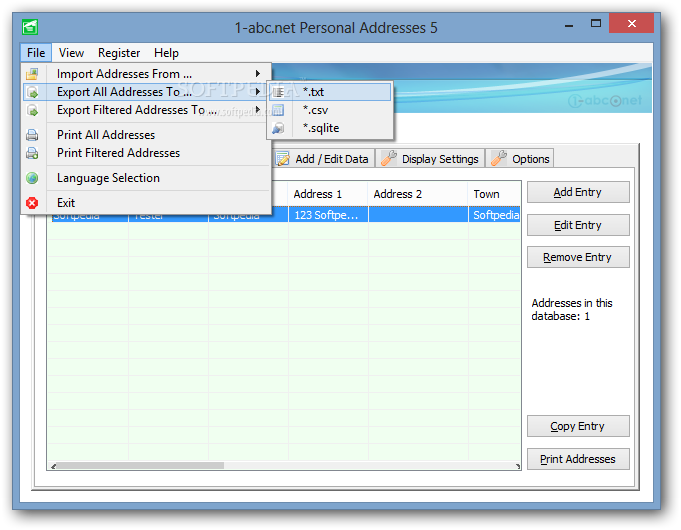Image resolution: width=681 pixels, height=530 pixels.
Task: Select the Softpedia town cell
Action: pyautogui.click(x=494, y=215)
